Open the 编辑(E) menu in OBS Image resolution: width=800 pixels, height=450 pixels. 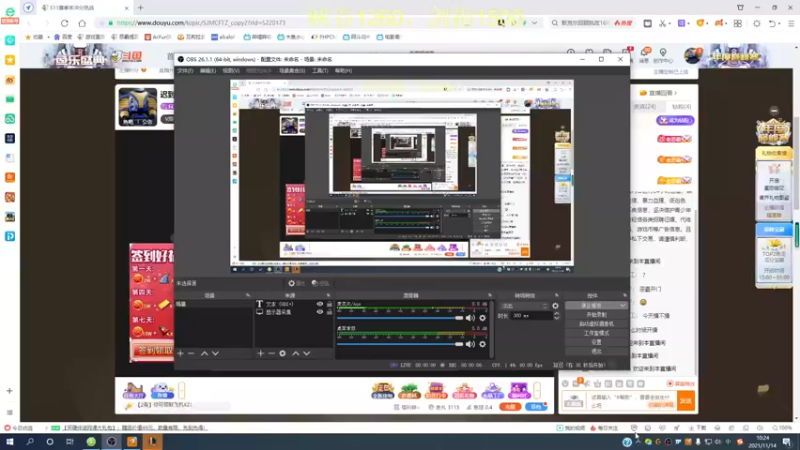tap(208, 71)
